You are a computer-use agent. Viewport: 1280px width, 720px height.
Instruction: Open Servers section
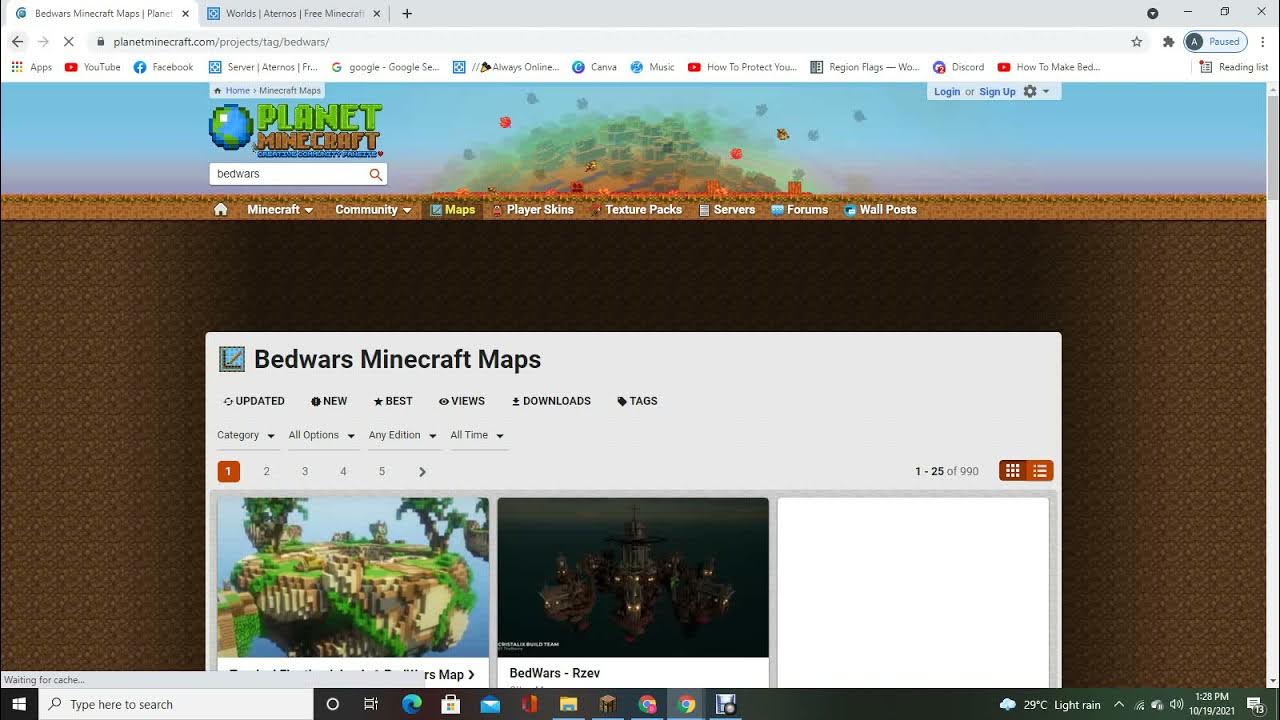[727, 210]
